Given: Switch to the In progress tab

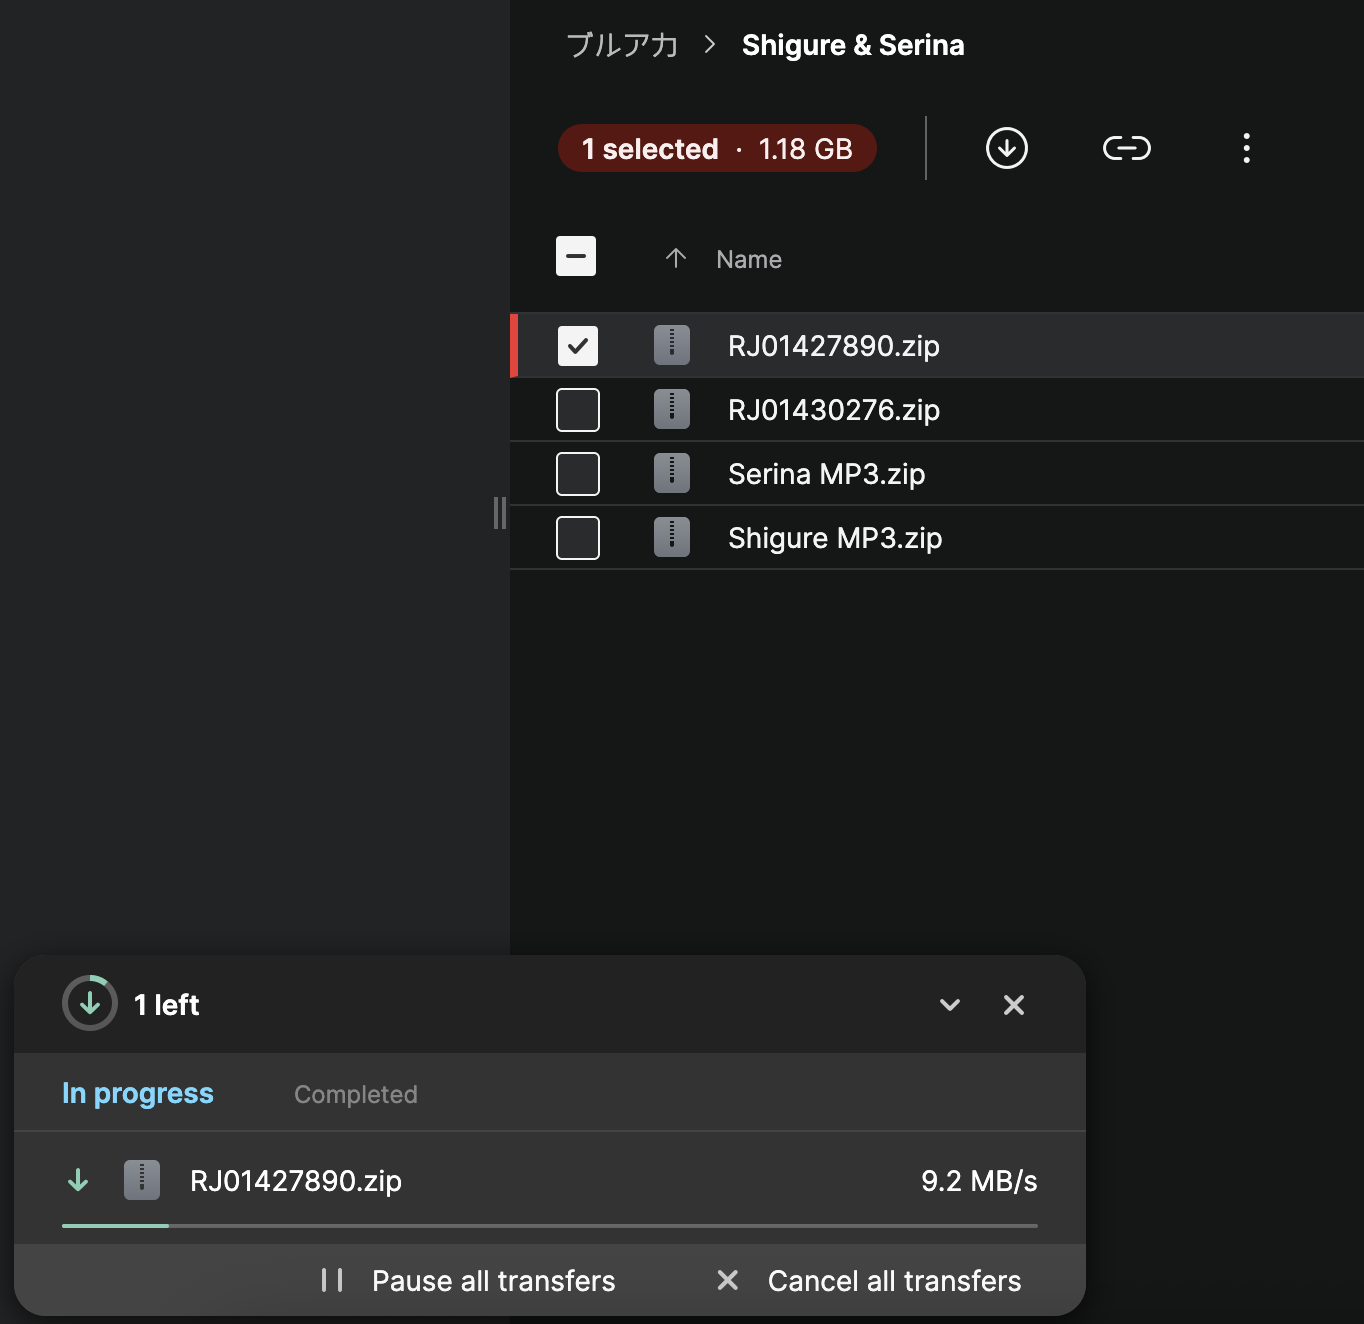Looking at the screenshot, I should point(138,1093).
